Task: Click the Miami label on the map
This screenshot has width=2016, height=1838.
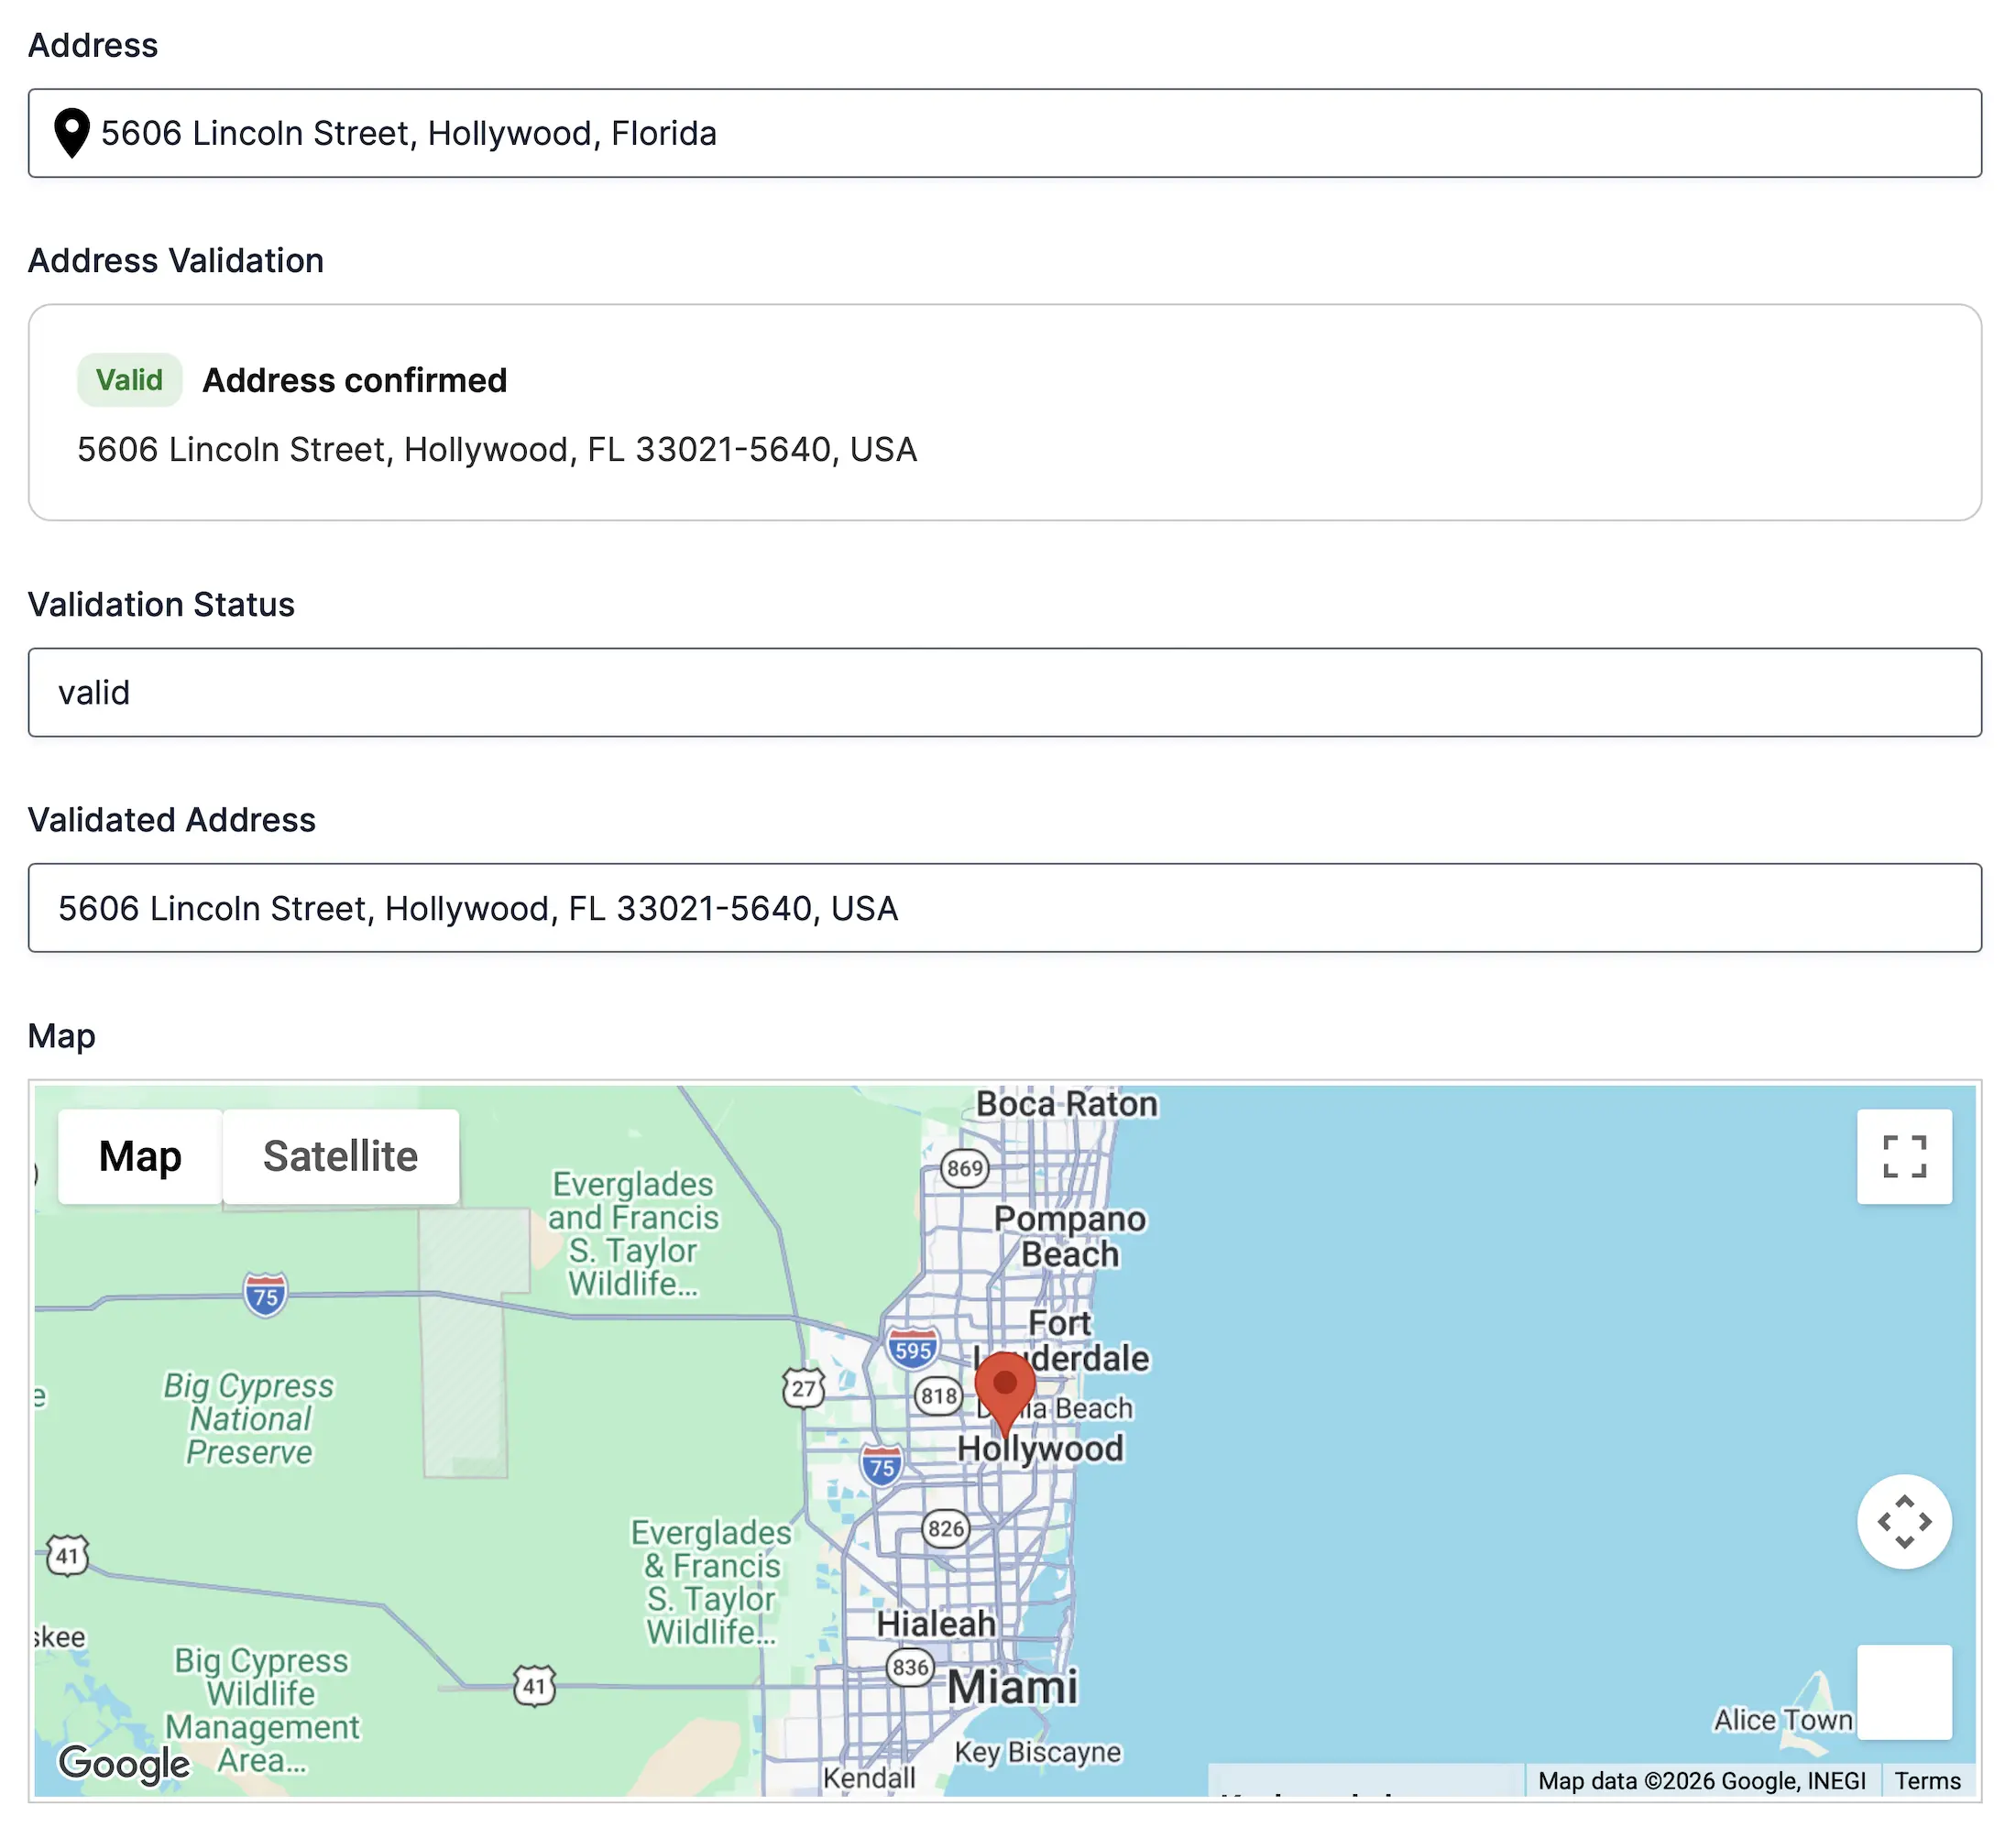Action: 1012,1687
